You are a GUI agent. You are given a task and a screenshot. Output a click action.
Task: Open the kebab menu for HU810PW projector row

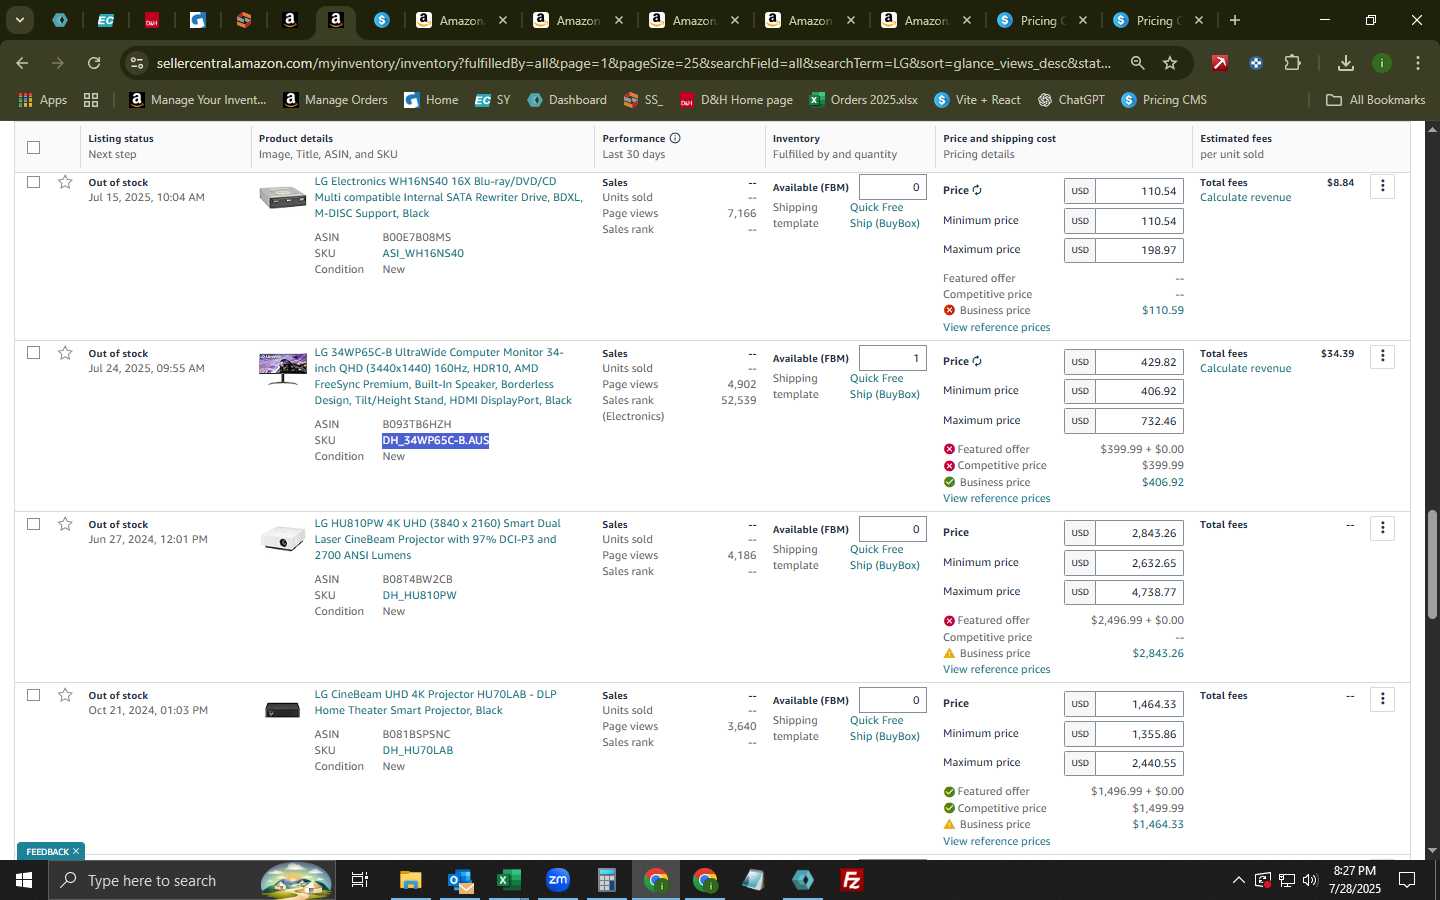(1382, 528)
